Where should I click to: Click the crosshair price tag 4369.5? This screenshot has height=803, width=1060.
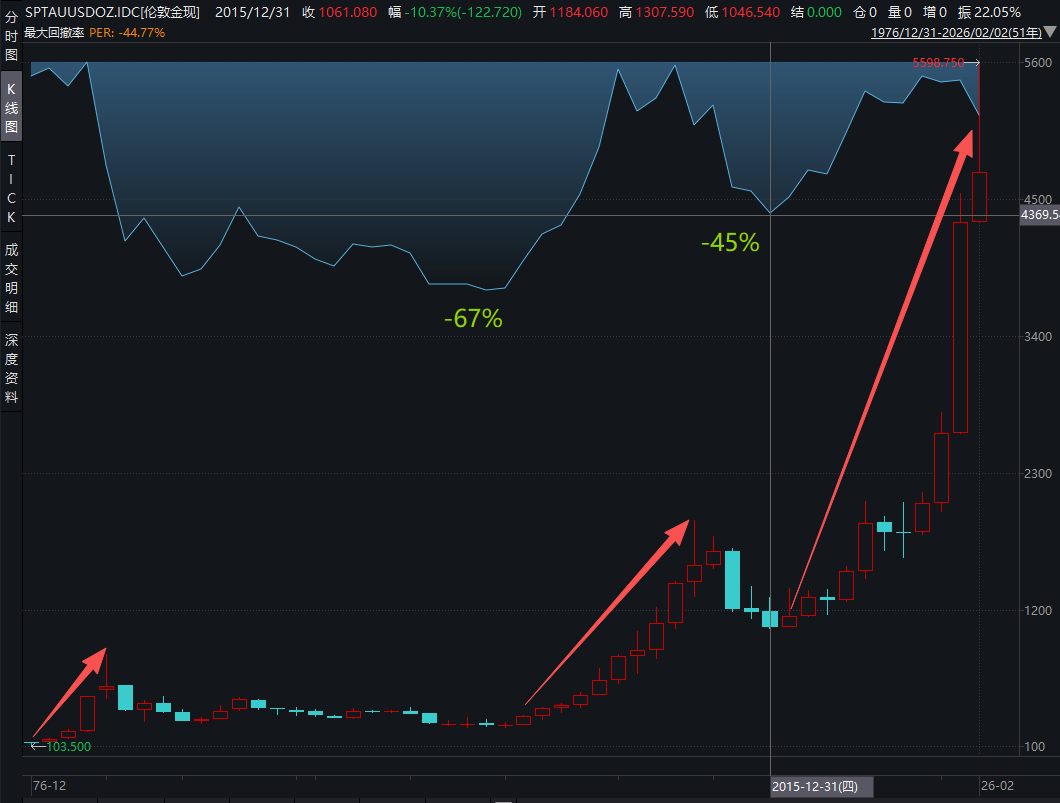point(1040,215)
